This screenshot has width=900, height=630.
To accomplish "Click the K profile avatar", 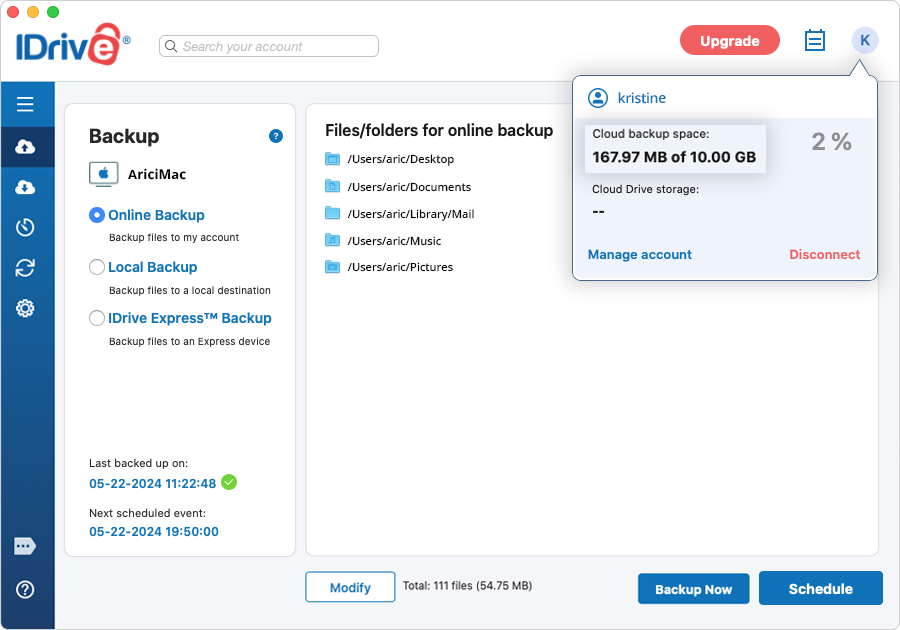I will tap(864, 41).
